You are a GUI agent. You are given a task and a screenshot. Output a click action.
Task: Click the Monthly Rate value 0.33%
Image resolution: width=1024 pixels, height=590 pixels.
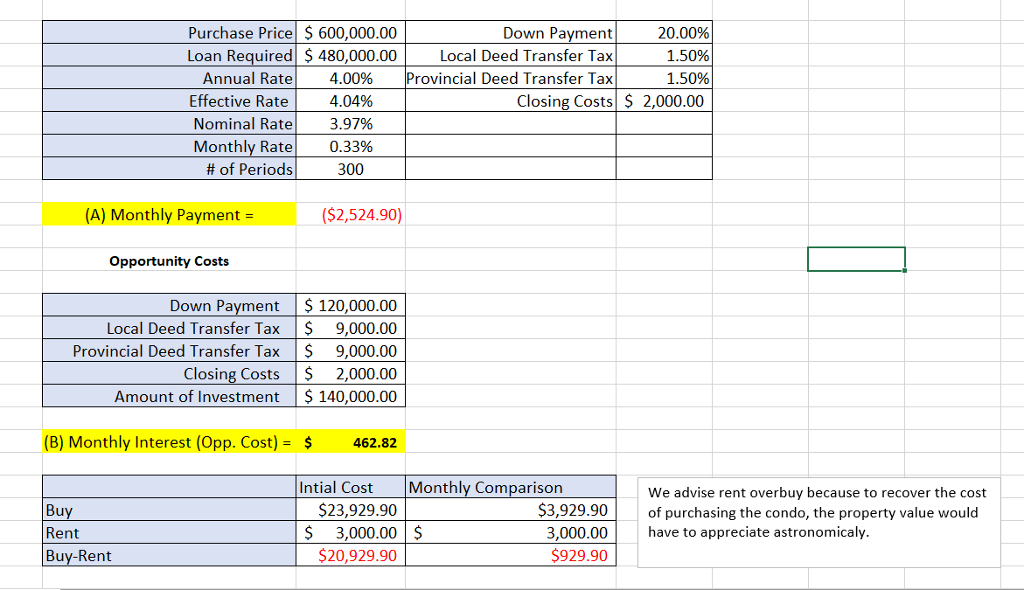tap(350, 146)
